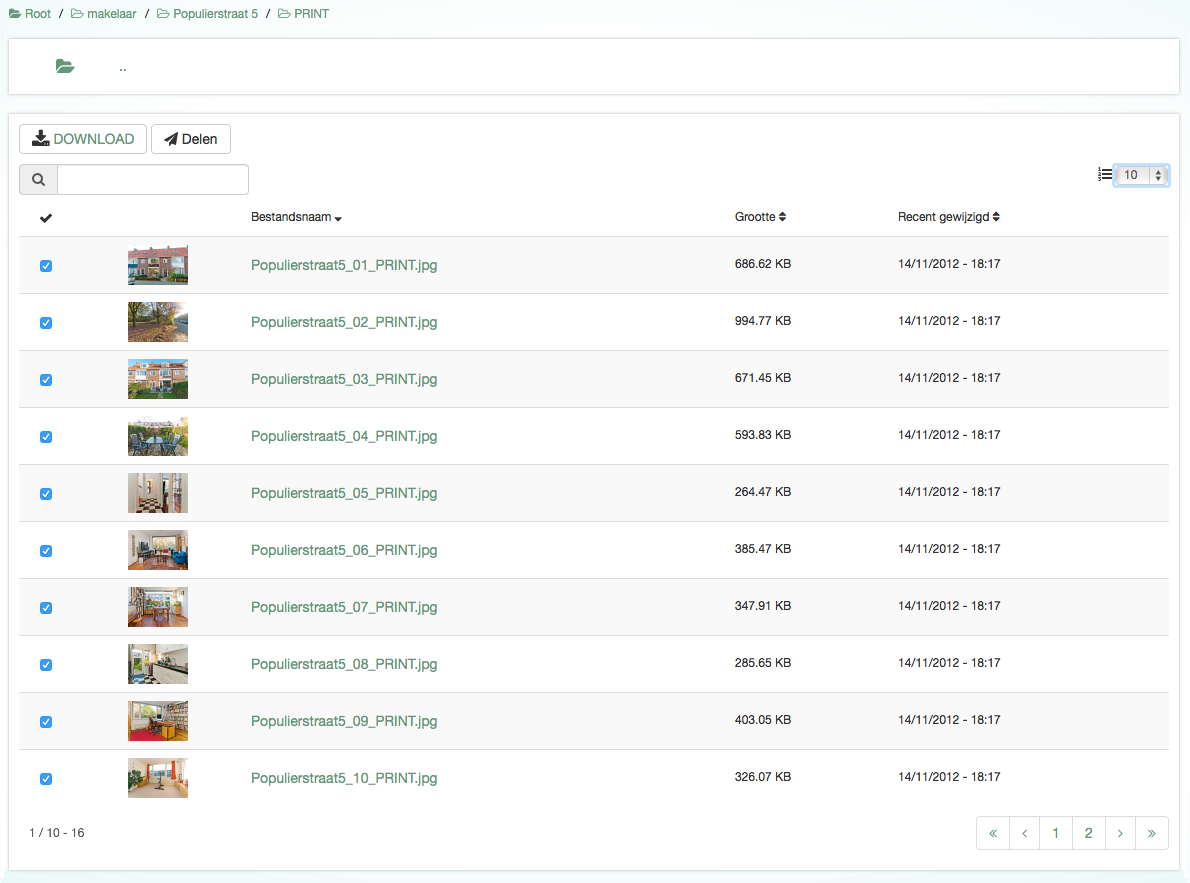Click the Delen share button
The width and height of the screenshot is (1190, 883).
click(191, 139)
